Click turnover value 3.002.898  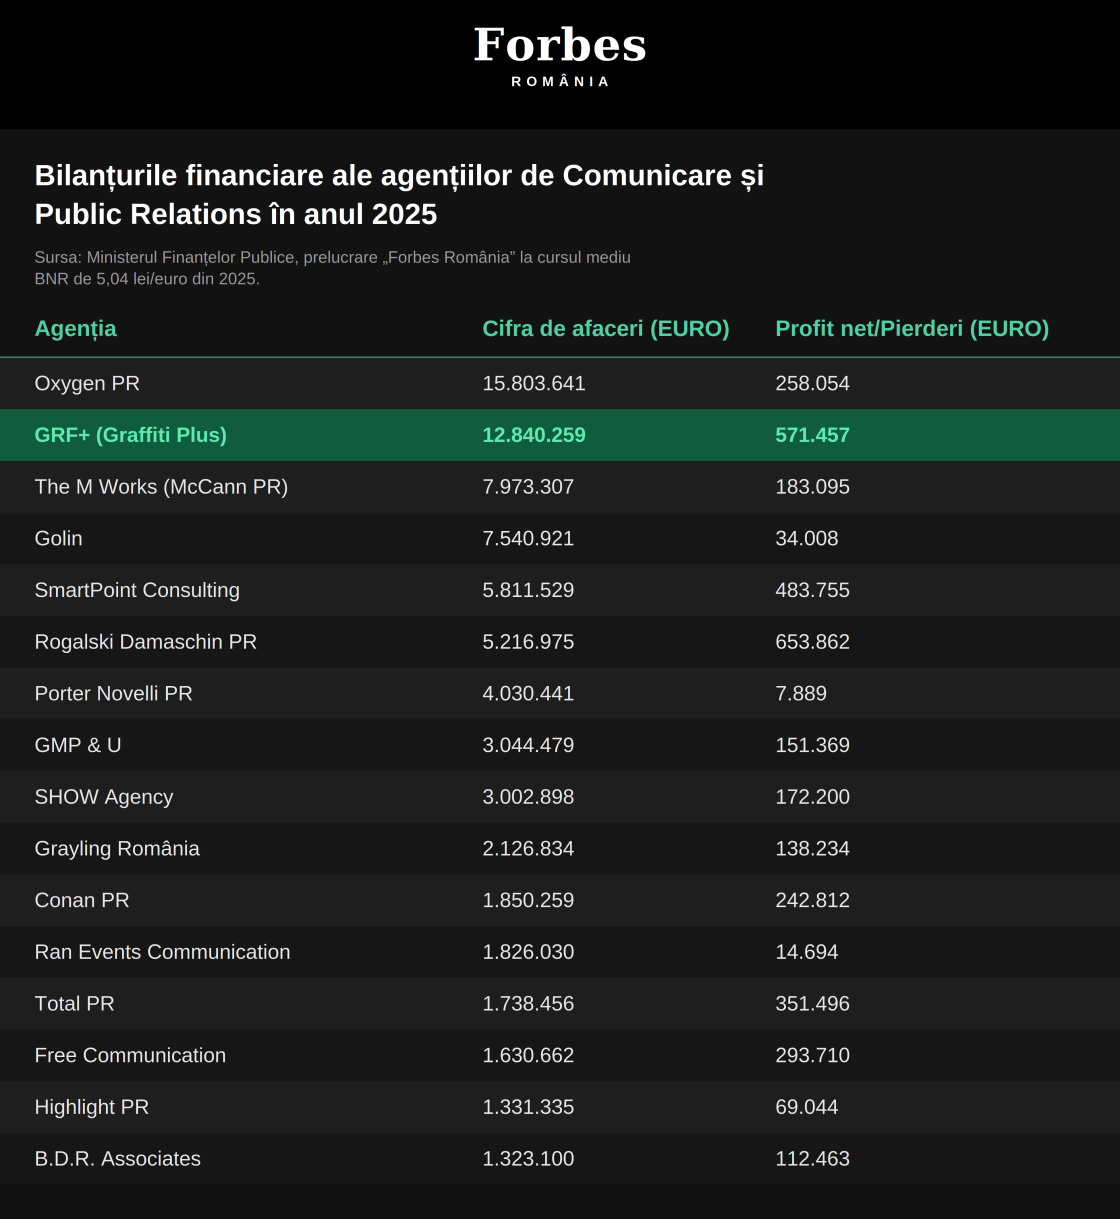528,797
